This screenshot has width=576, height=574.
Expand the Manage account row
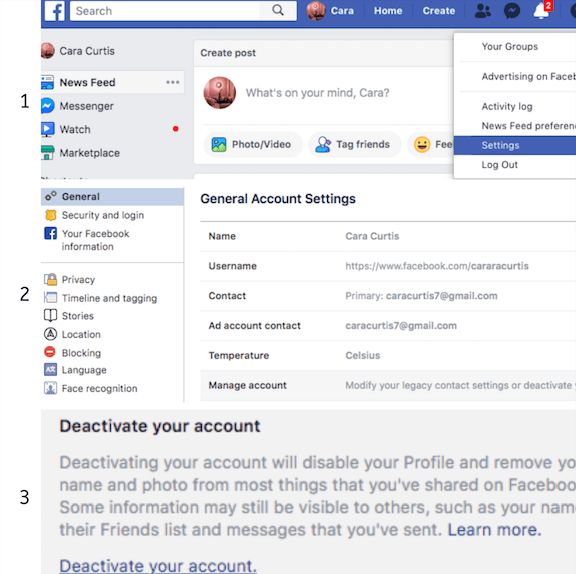click(x=388, y=385)
